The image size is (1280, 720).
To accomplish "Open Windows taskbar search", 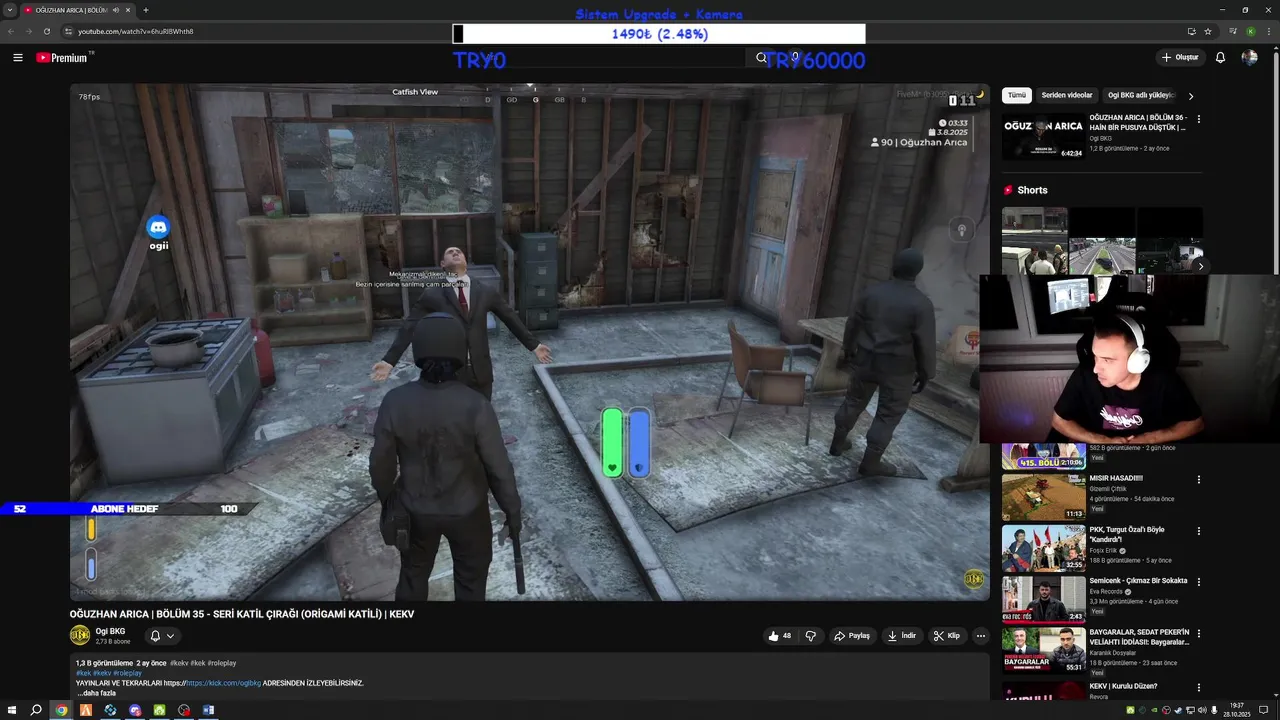I will click(x=36, y=710).
